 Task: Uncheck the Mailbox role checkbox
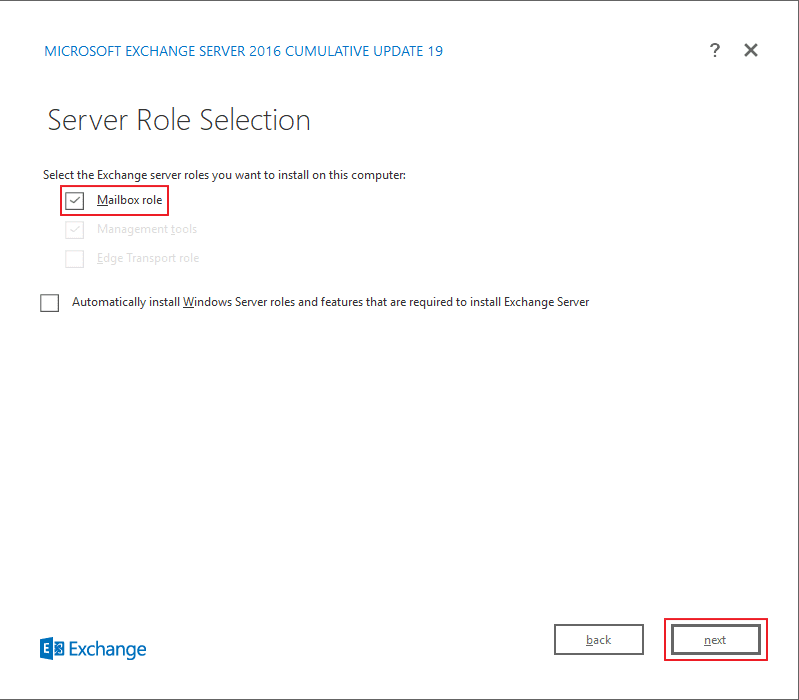[74, 200]
